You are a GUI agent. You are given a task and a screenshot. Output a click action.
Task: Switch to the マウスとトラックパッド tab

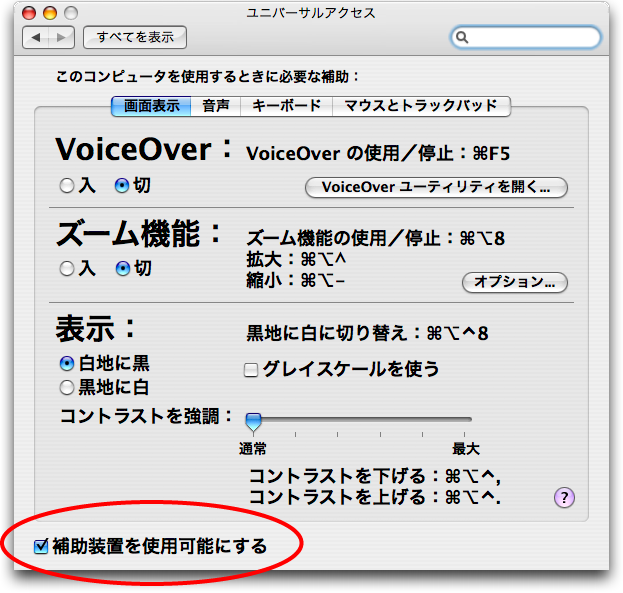(421, 105)
